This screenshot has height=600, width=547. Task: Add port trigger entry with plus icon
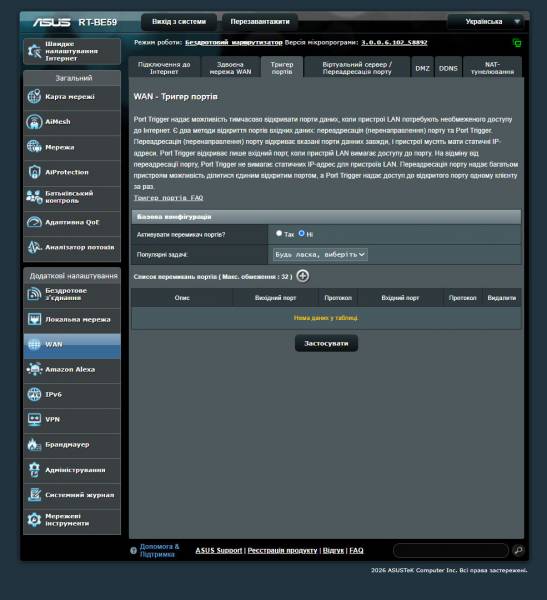tap(303, 276)
